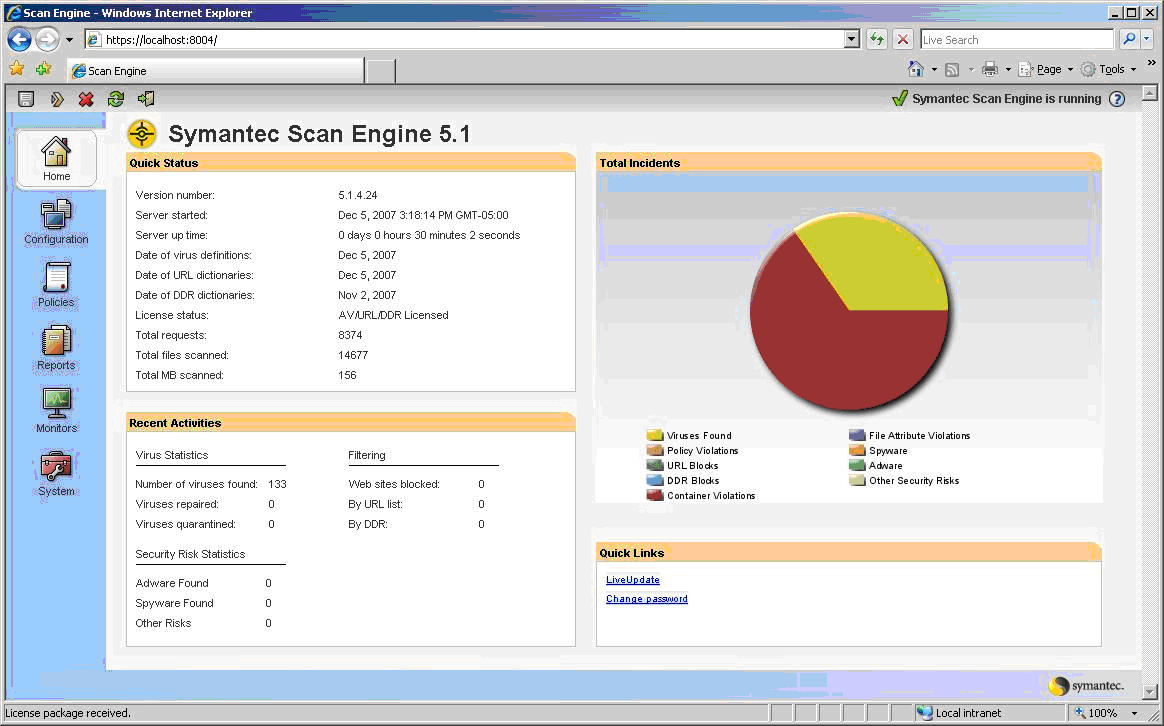Open the Recent Pages dropdown arrow
Image resolution: width=1164 pixels, height=726 pixels.
coord(70,39)
